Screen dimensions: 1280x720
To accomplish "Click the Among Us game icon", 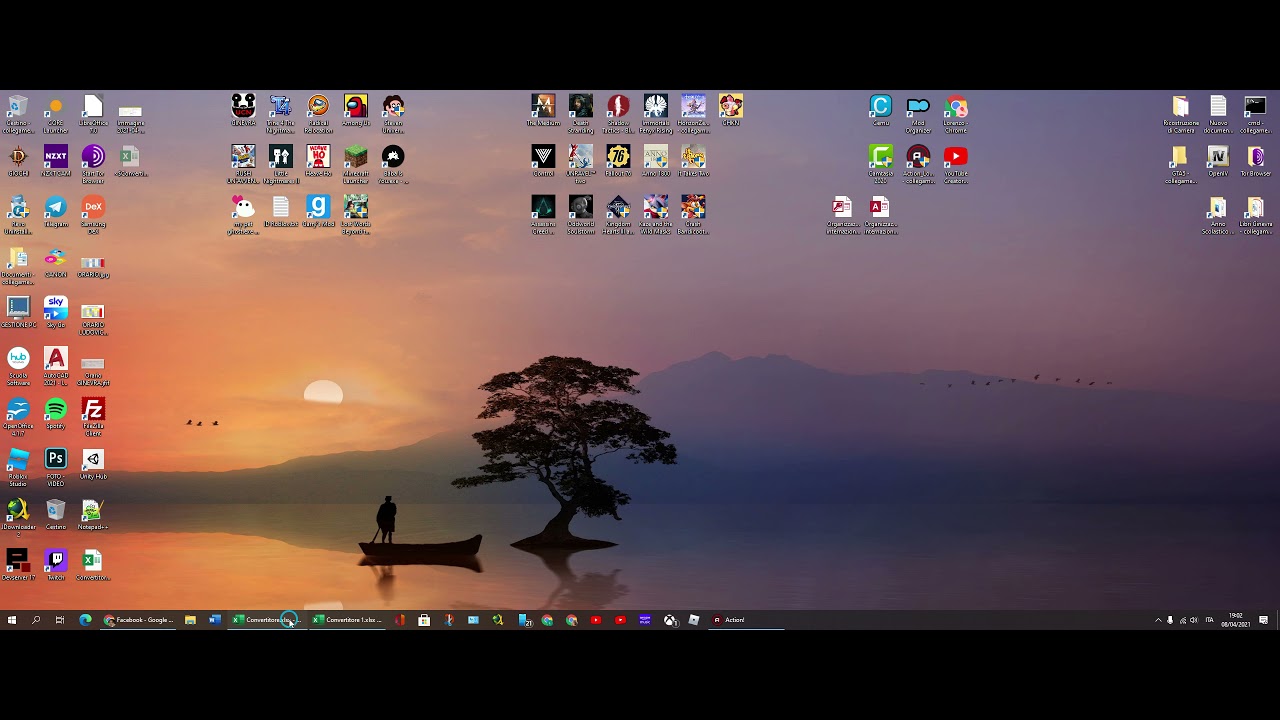I will click(356, 111).
